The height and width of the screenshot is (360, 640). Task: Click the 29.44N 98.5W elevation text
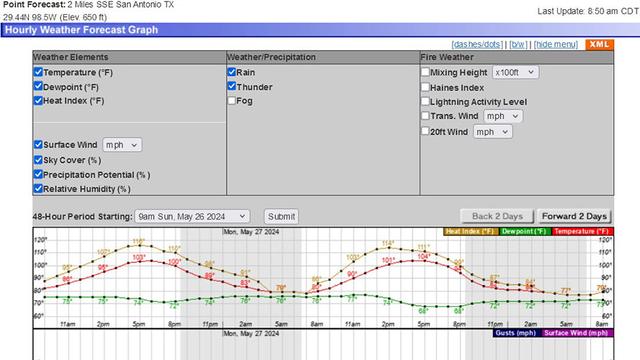tap(55, 18)
